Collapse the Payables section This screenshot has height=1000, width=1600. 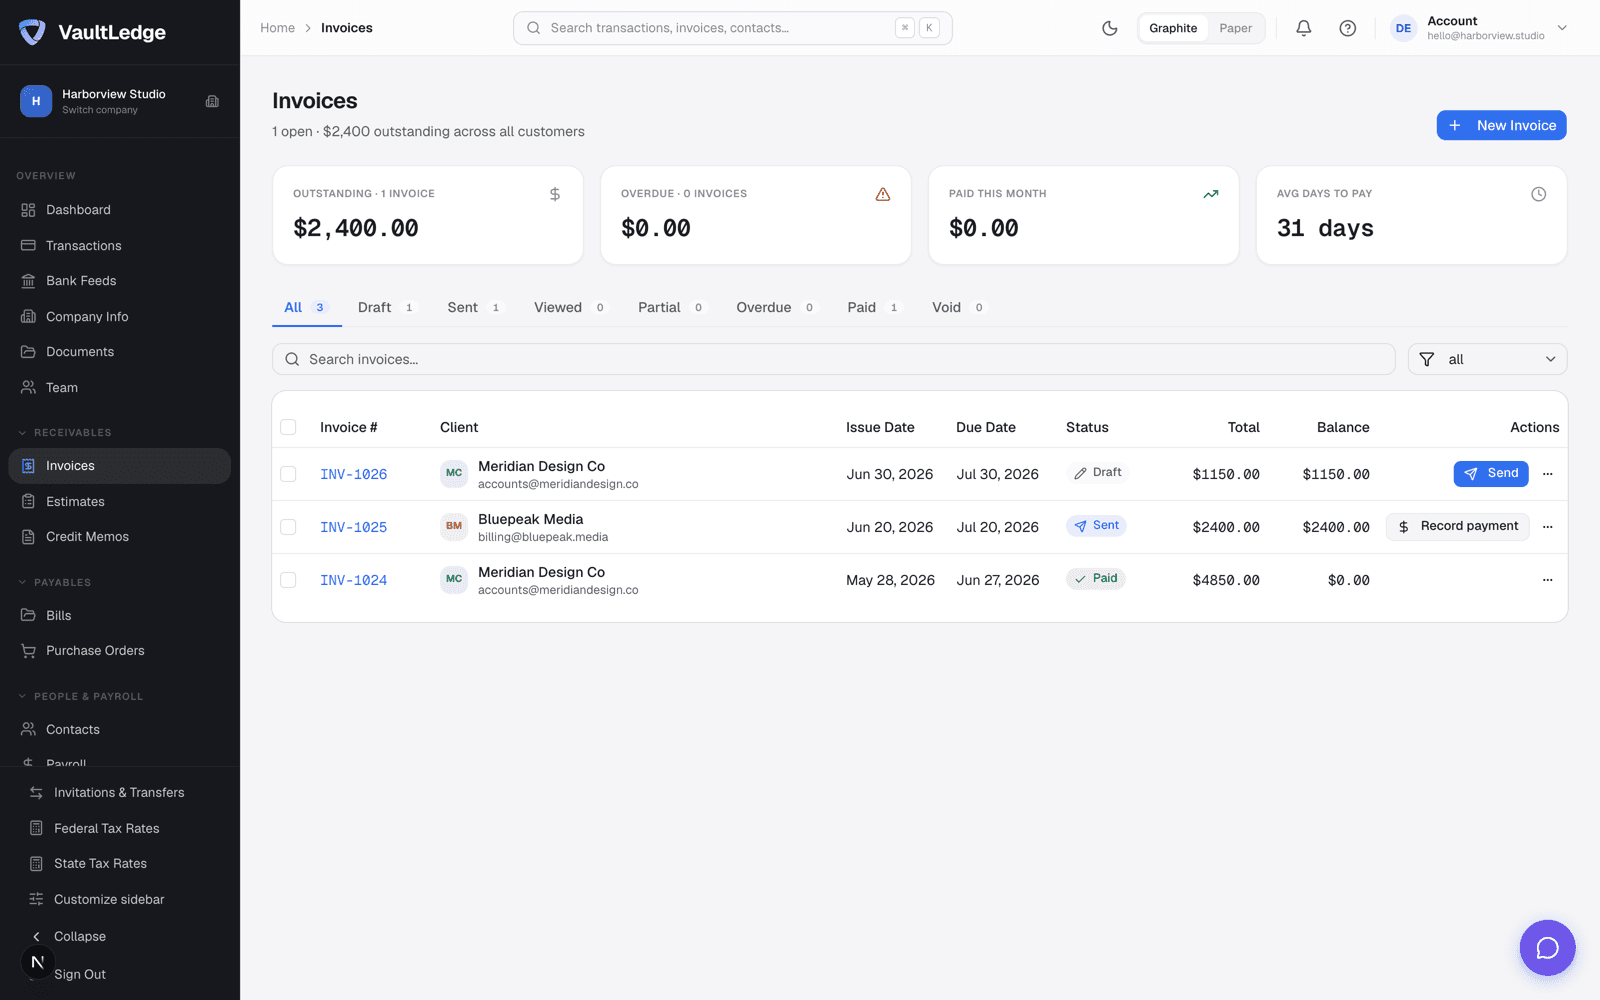(54, 583)
